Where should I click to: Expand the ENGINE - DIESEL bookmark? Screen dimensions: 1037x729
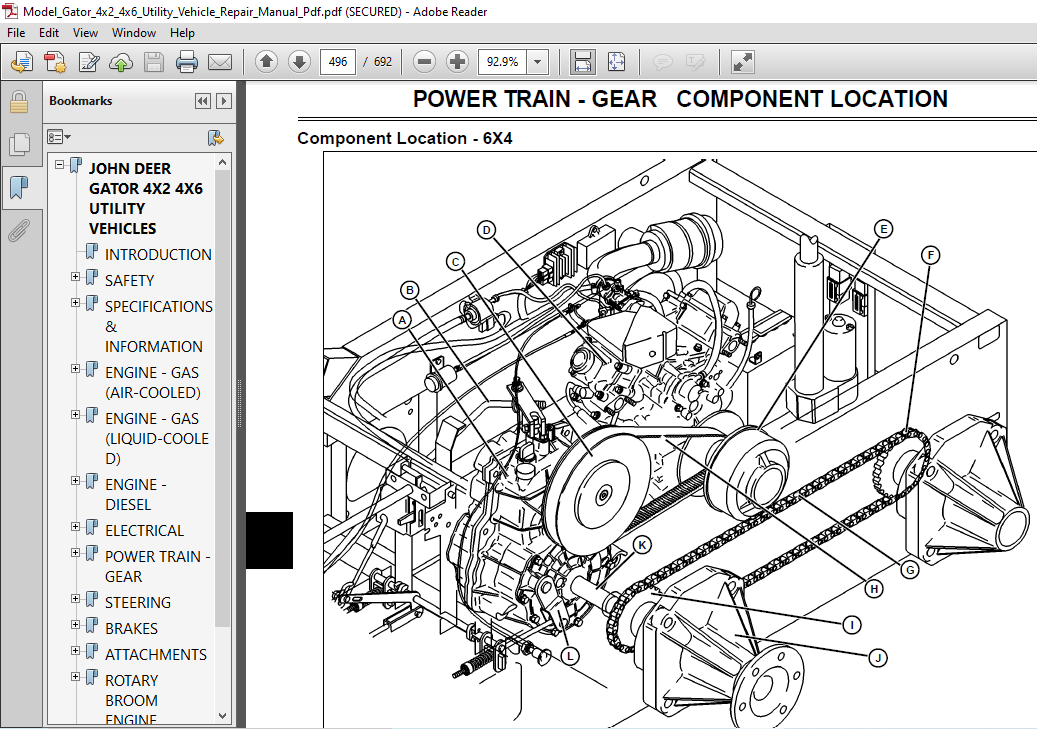point(75,480)
